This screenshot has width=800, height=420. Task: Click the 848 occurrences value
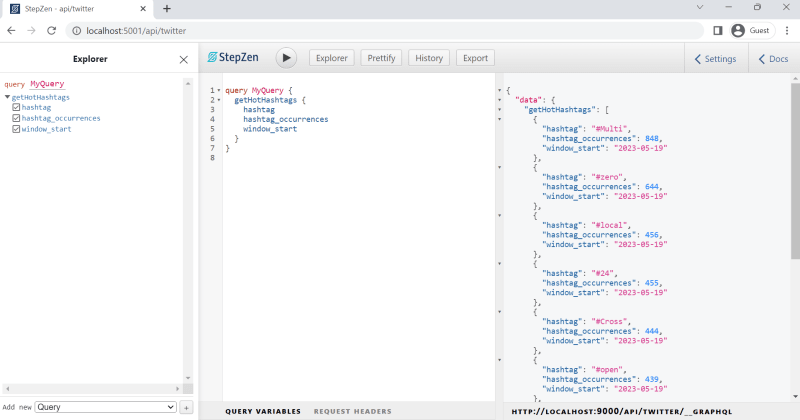pos(652,139)
